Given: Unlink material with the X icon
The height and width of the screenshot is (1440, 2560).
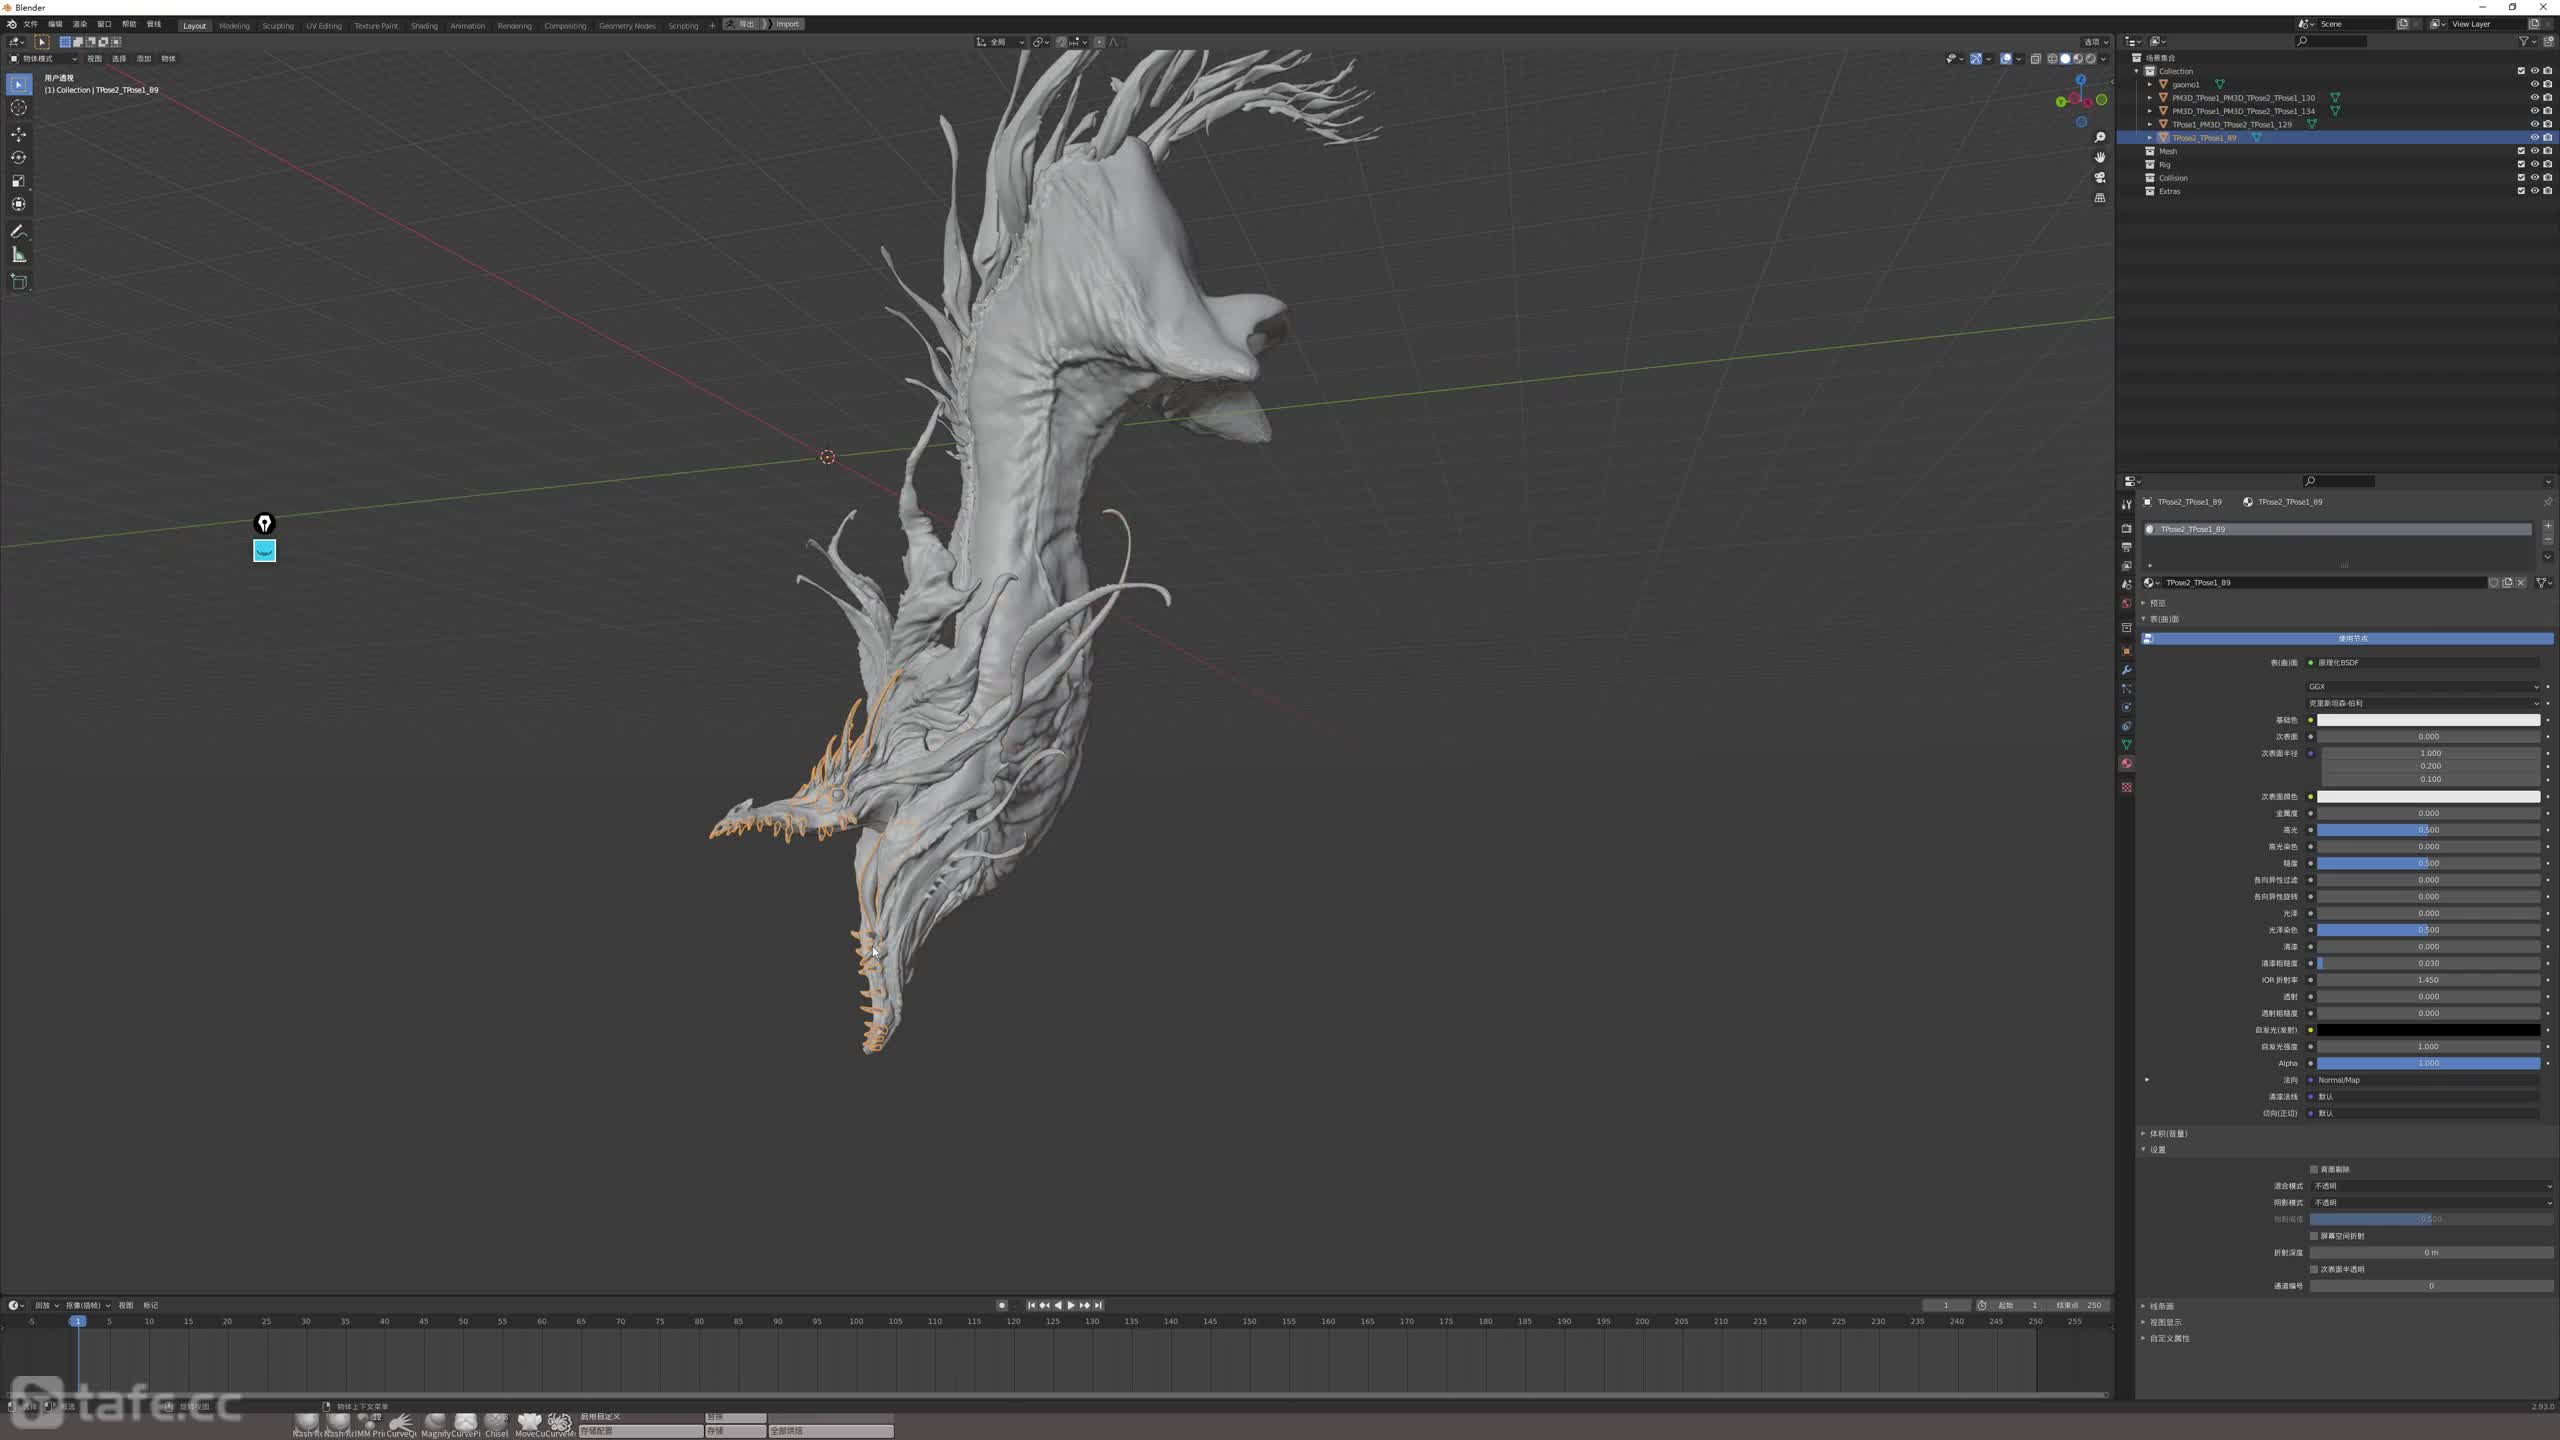Looking at the screenshot, I should [x=2521, y=583].
